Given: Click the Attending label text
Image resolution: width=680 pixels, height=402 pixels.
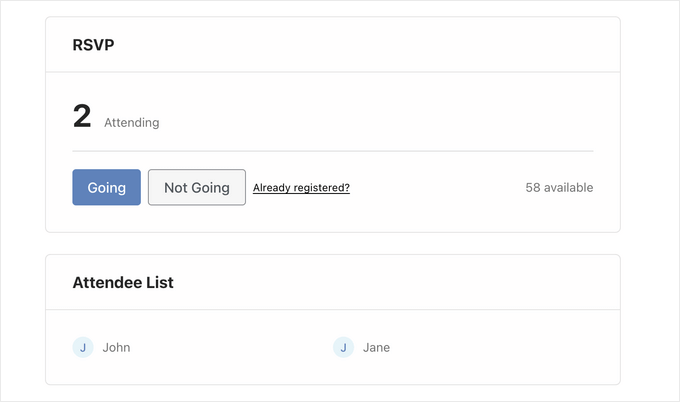Looking at the screenshot, I should 131,123.
